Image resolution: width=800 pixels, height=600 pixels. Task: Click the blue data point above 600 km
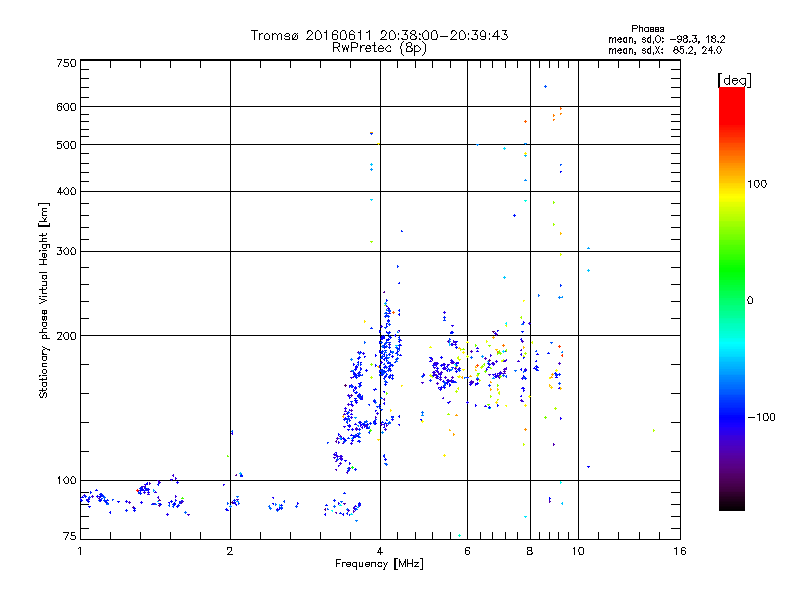(545, 87)
